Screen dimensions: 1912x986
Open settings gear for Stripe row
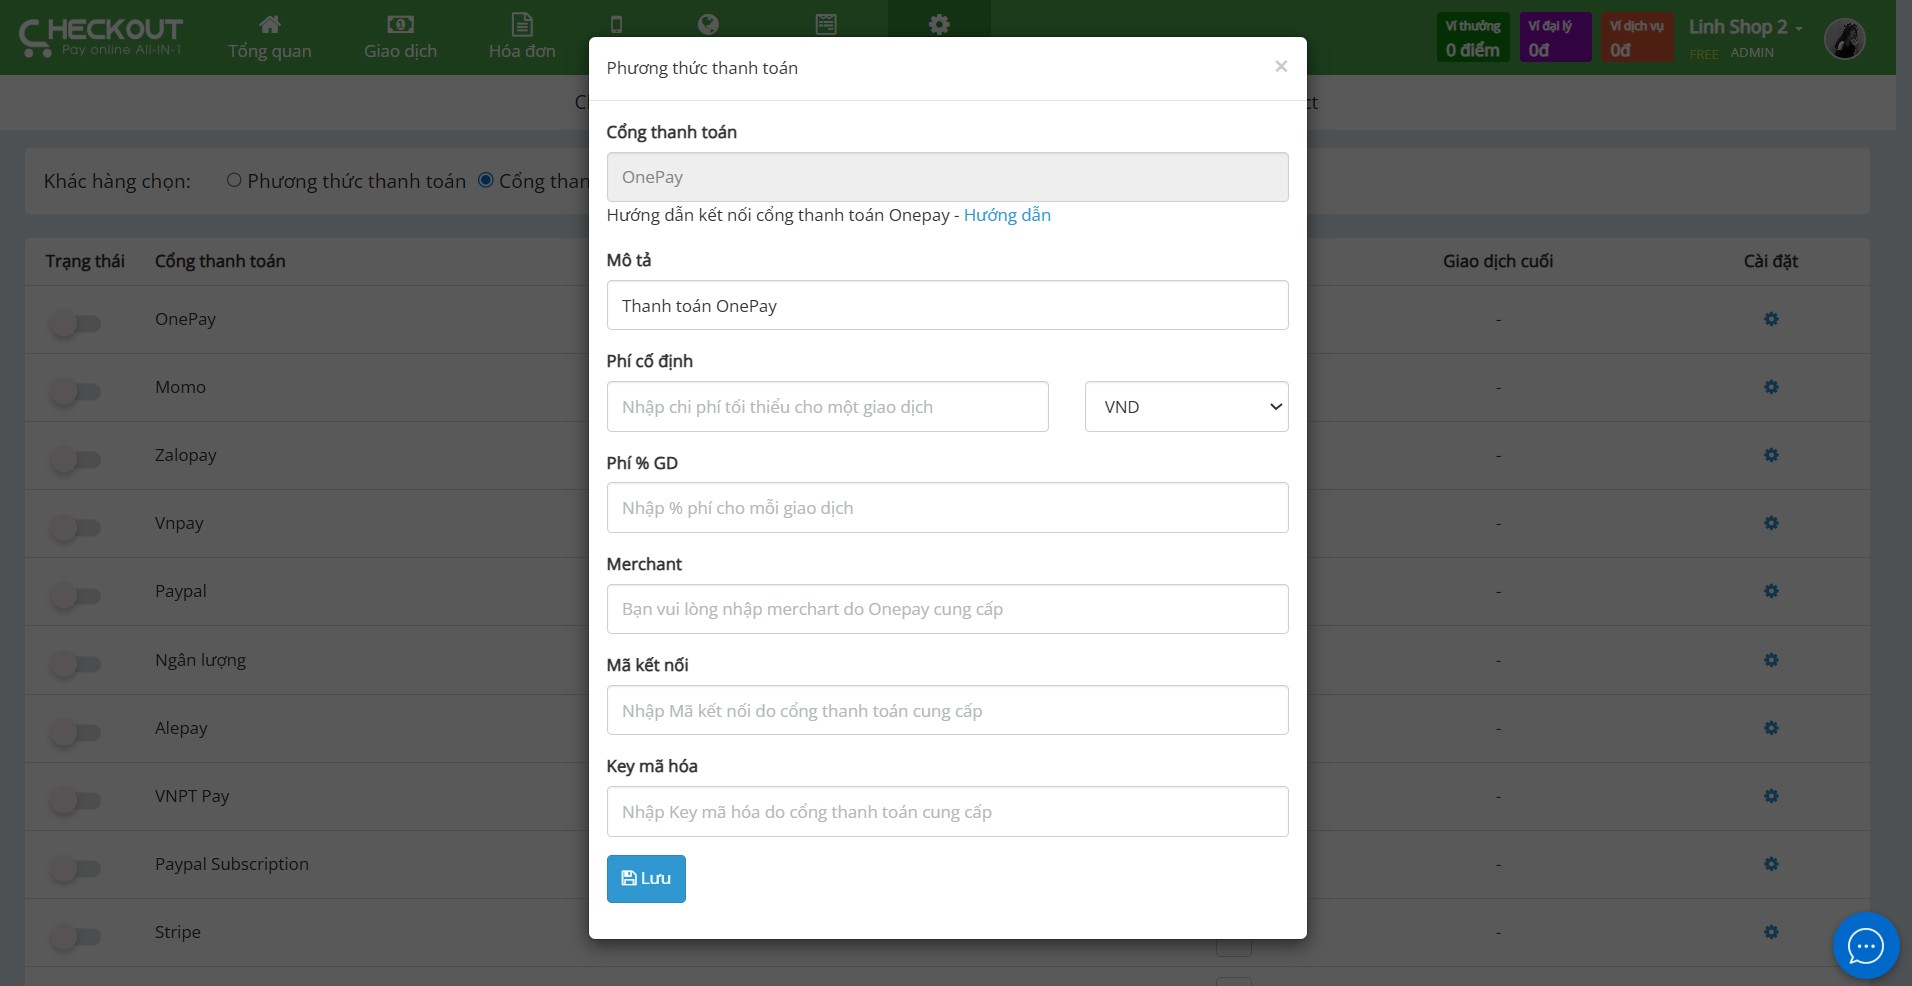point(1771,932)
